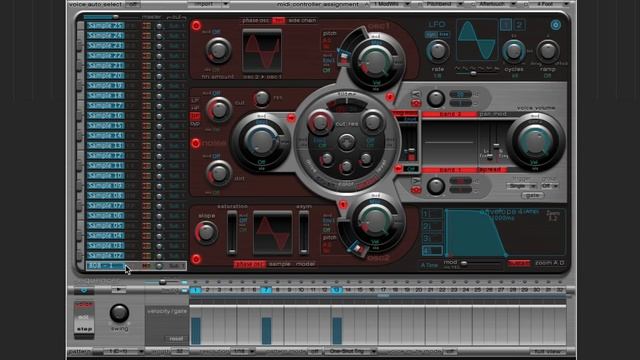Screen dimensions: 640x360
Task: Select phase osc mode for oscillator 2
Action: [249, 264]
